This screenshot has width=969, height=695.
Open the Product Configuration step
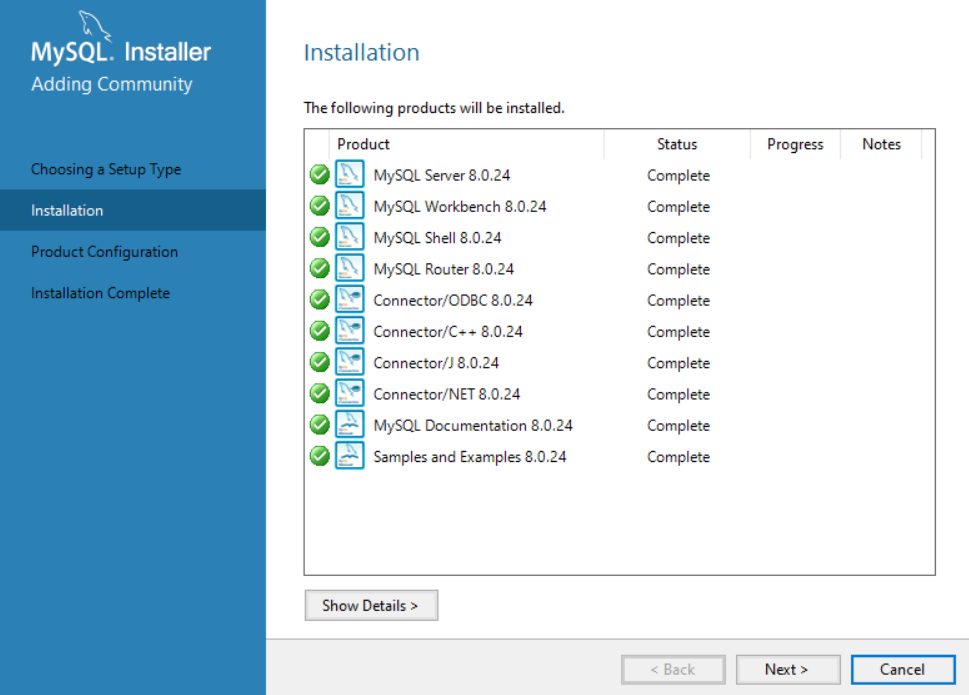(x=104, y=251)
